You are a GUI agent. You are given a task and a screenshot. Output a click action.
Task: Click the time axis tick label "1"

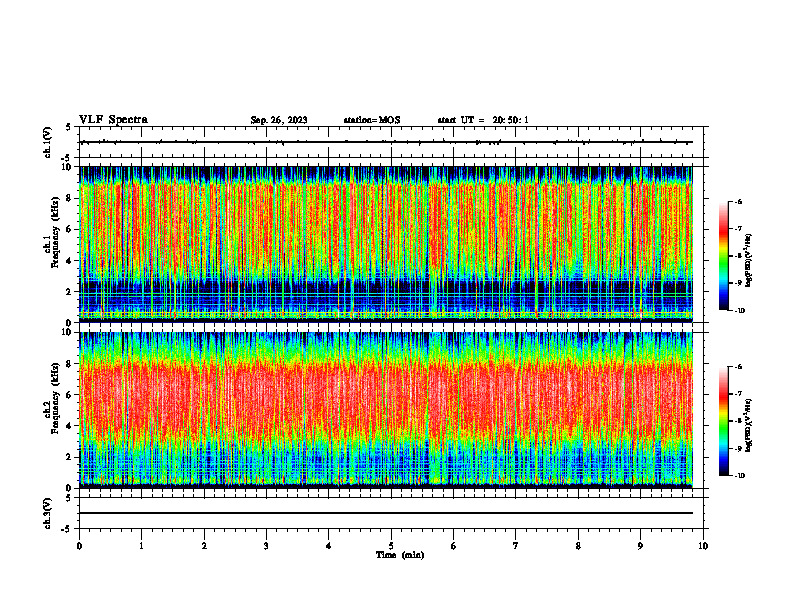click(141, 546)
